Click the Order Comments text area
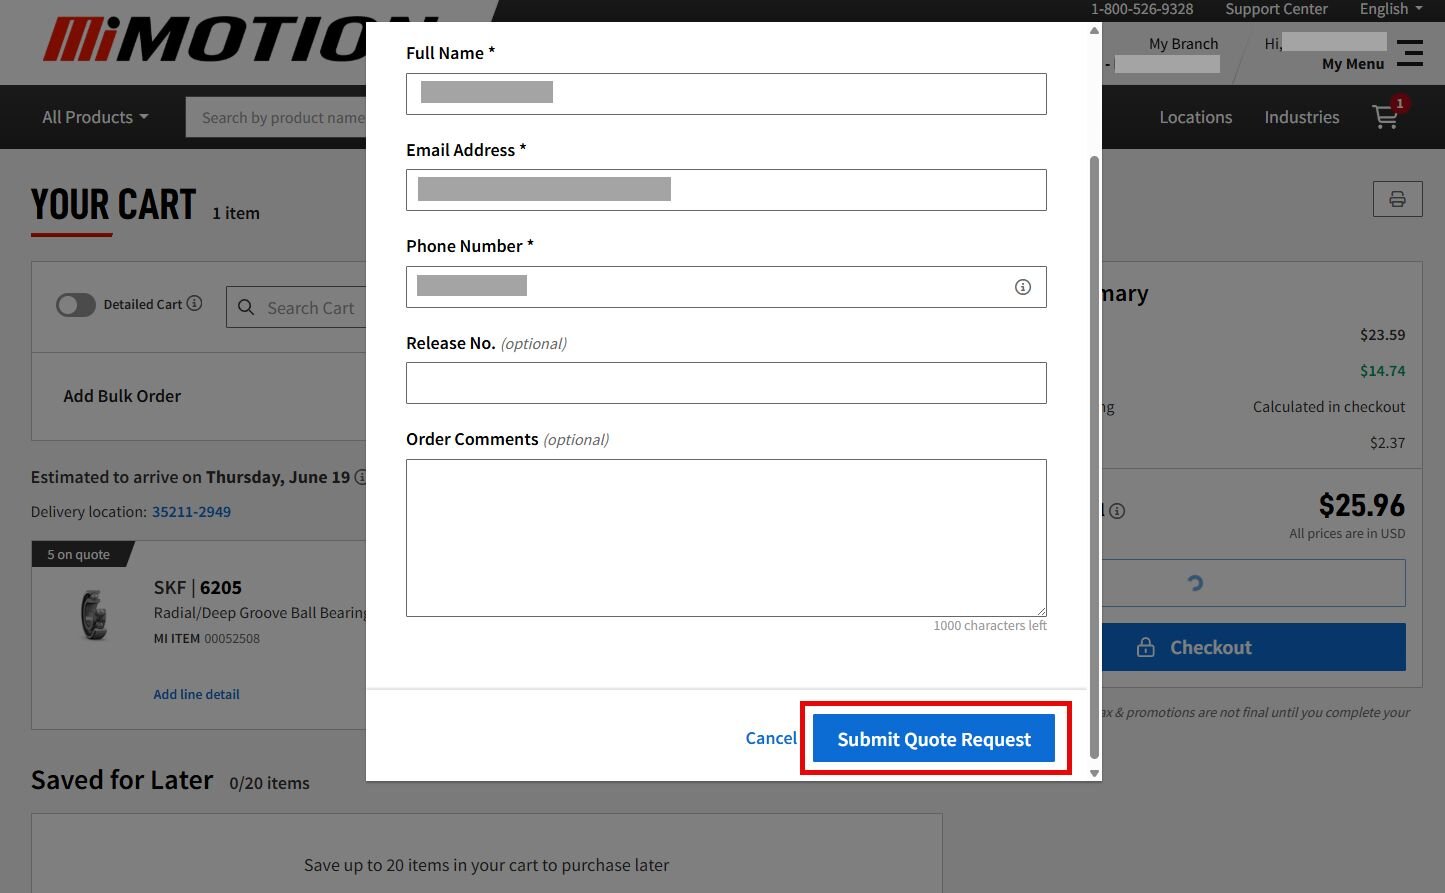 point(726,538)
